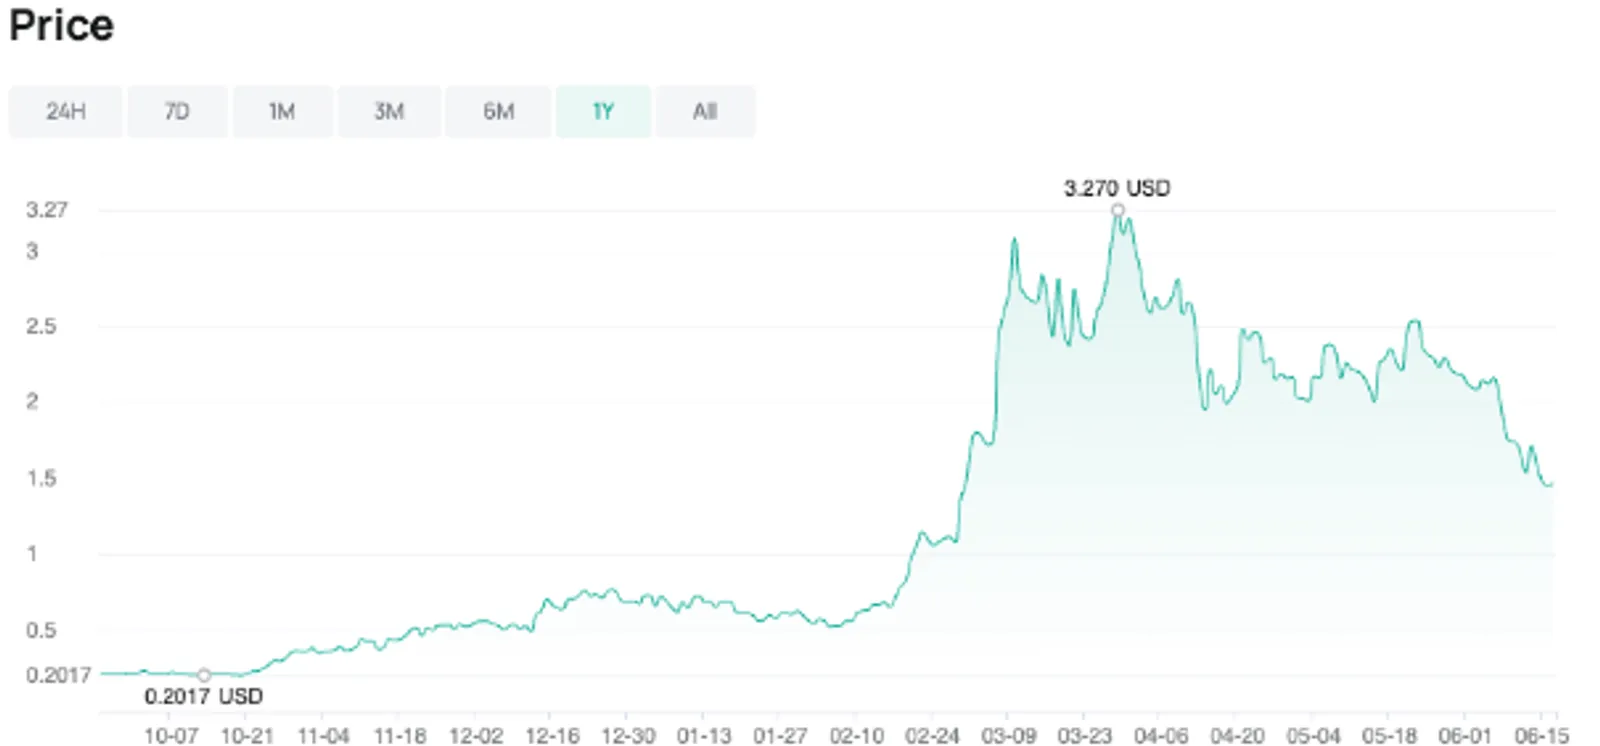Switch chart to 6M view
Screen dimensions: 1600x746
pyautogui.click(x=498, y=111)
